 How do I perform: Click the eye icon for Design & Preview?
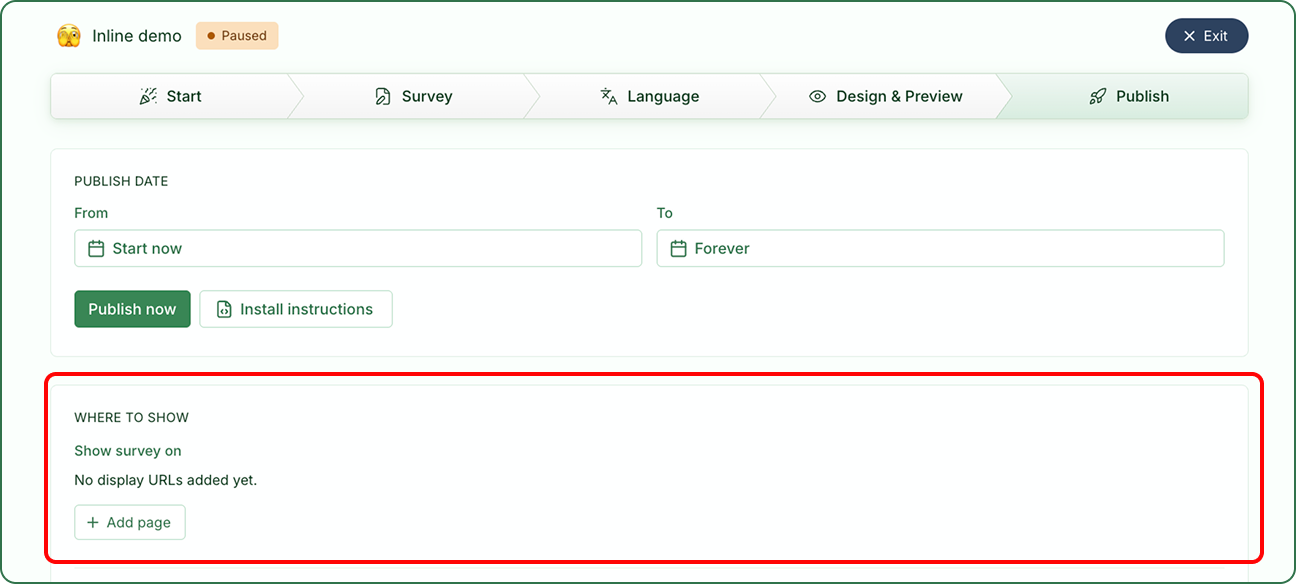(818, 96)
